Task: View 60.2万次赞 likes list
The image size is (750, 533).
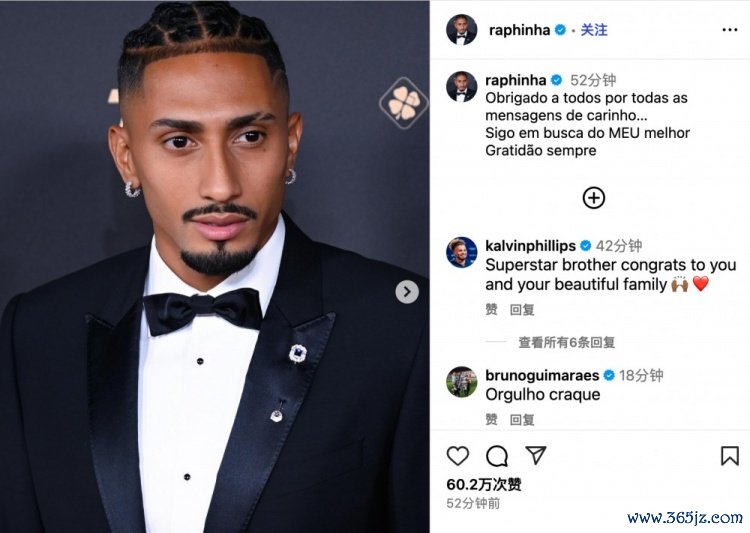Action: [x=484, y=485]
